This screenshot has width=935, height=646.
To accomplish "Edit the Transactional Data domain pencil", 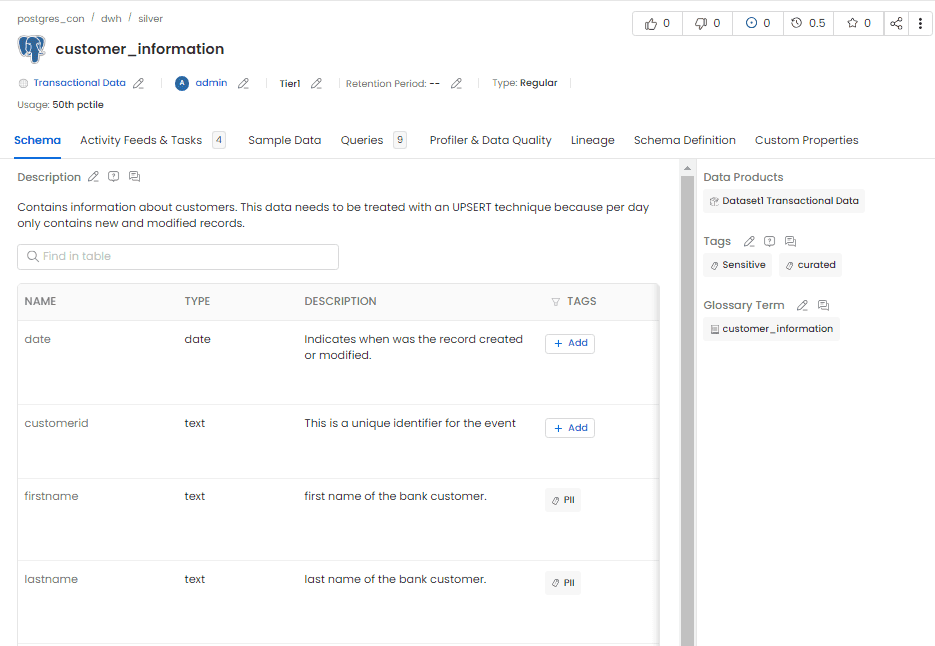I will point(138,84).
